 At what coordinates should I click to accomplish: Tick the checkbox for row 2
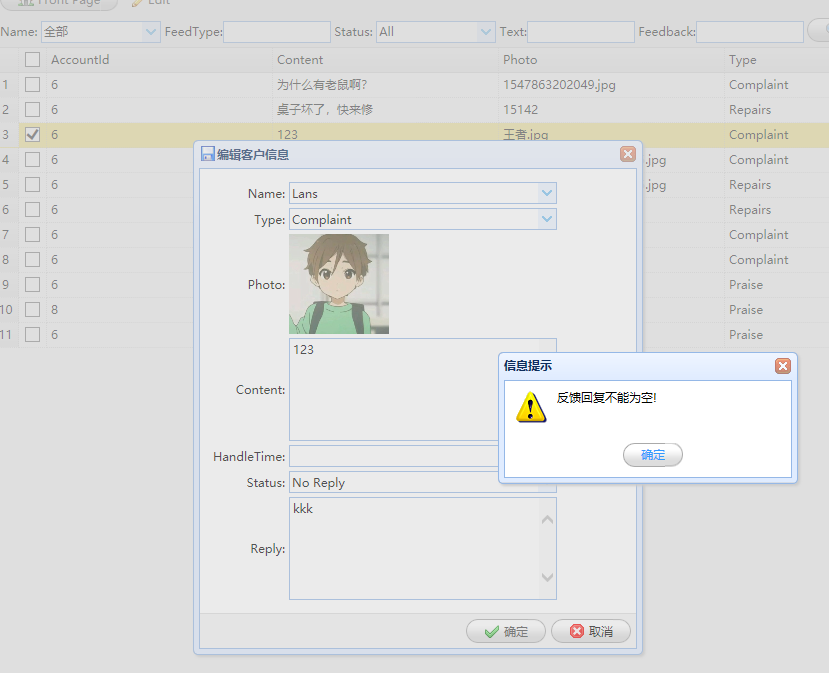click(x=32, y=109)
